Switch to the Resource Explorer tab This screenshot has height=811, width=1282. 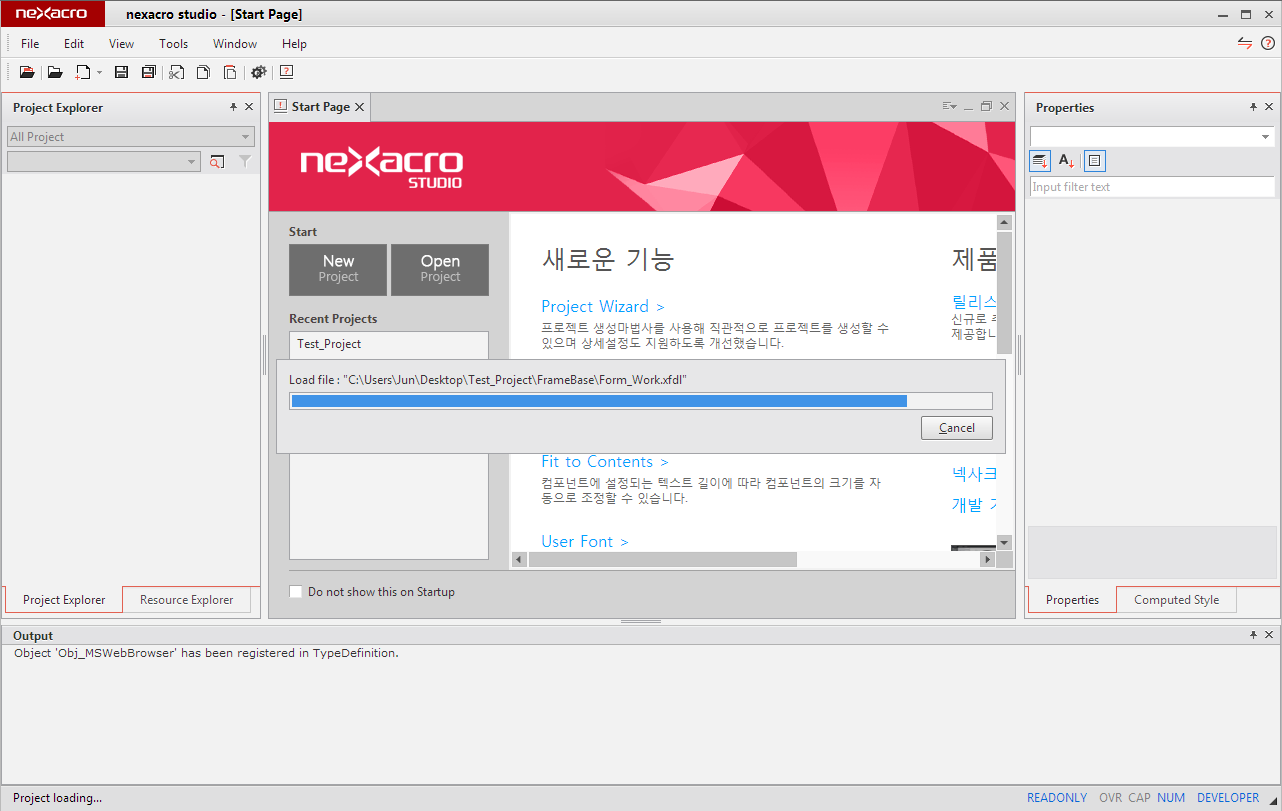tap(186, 600)
